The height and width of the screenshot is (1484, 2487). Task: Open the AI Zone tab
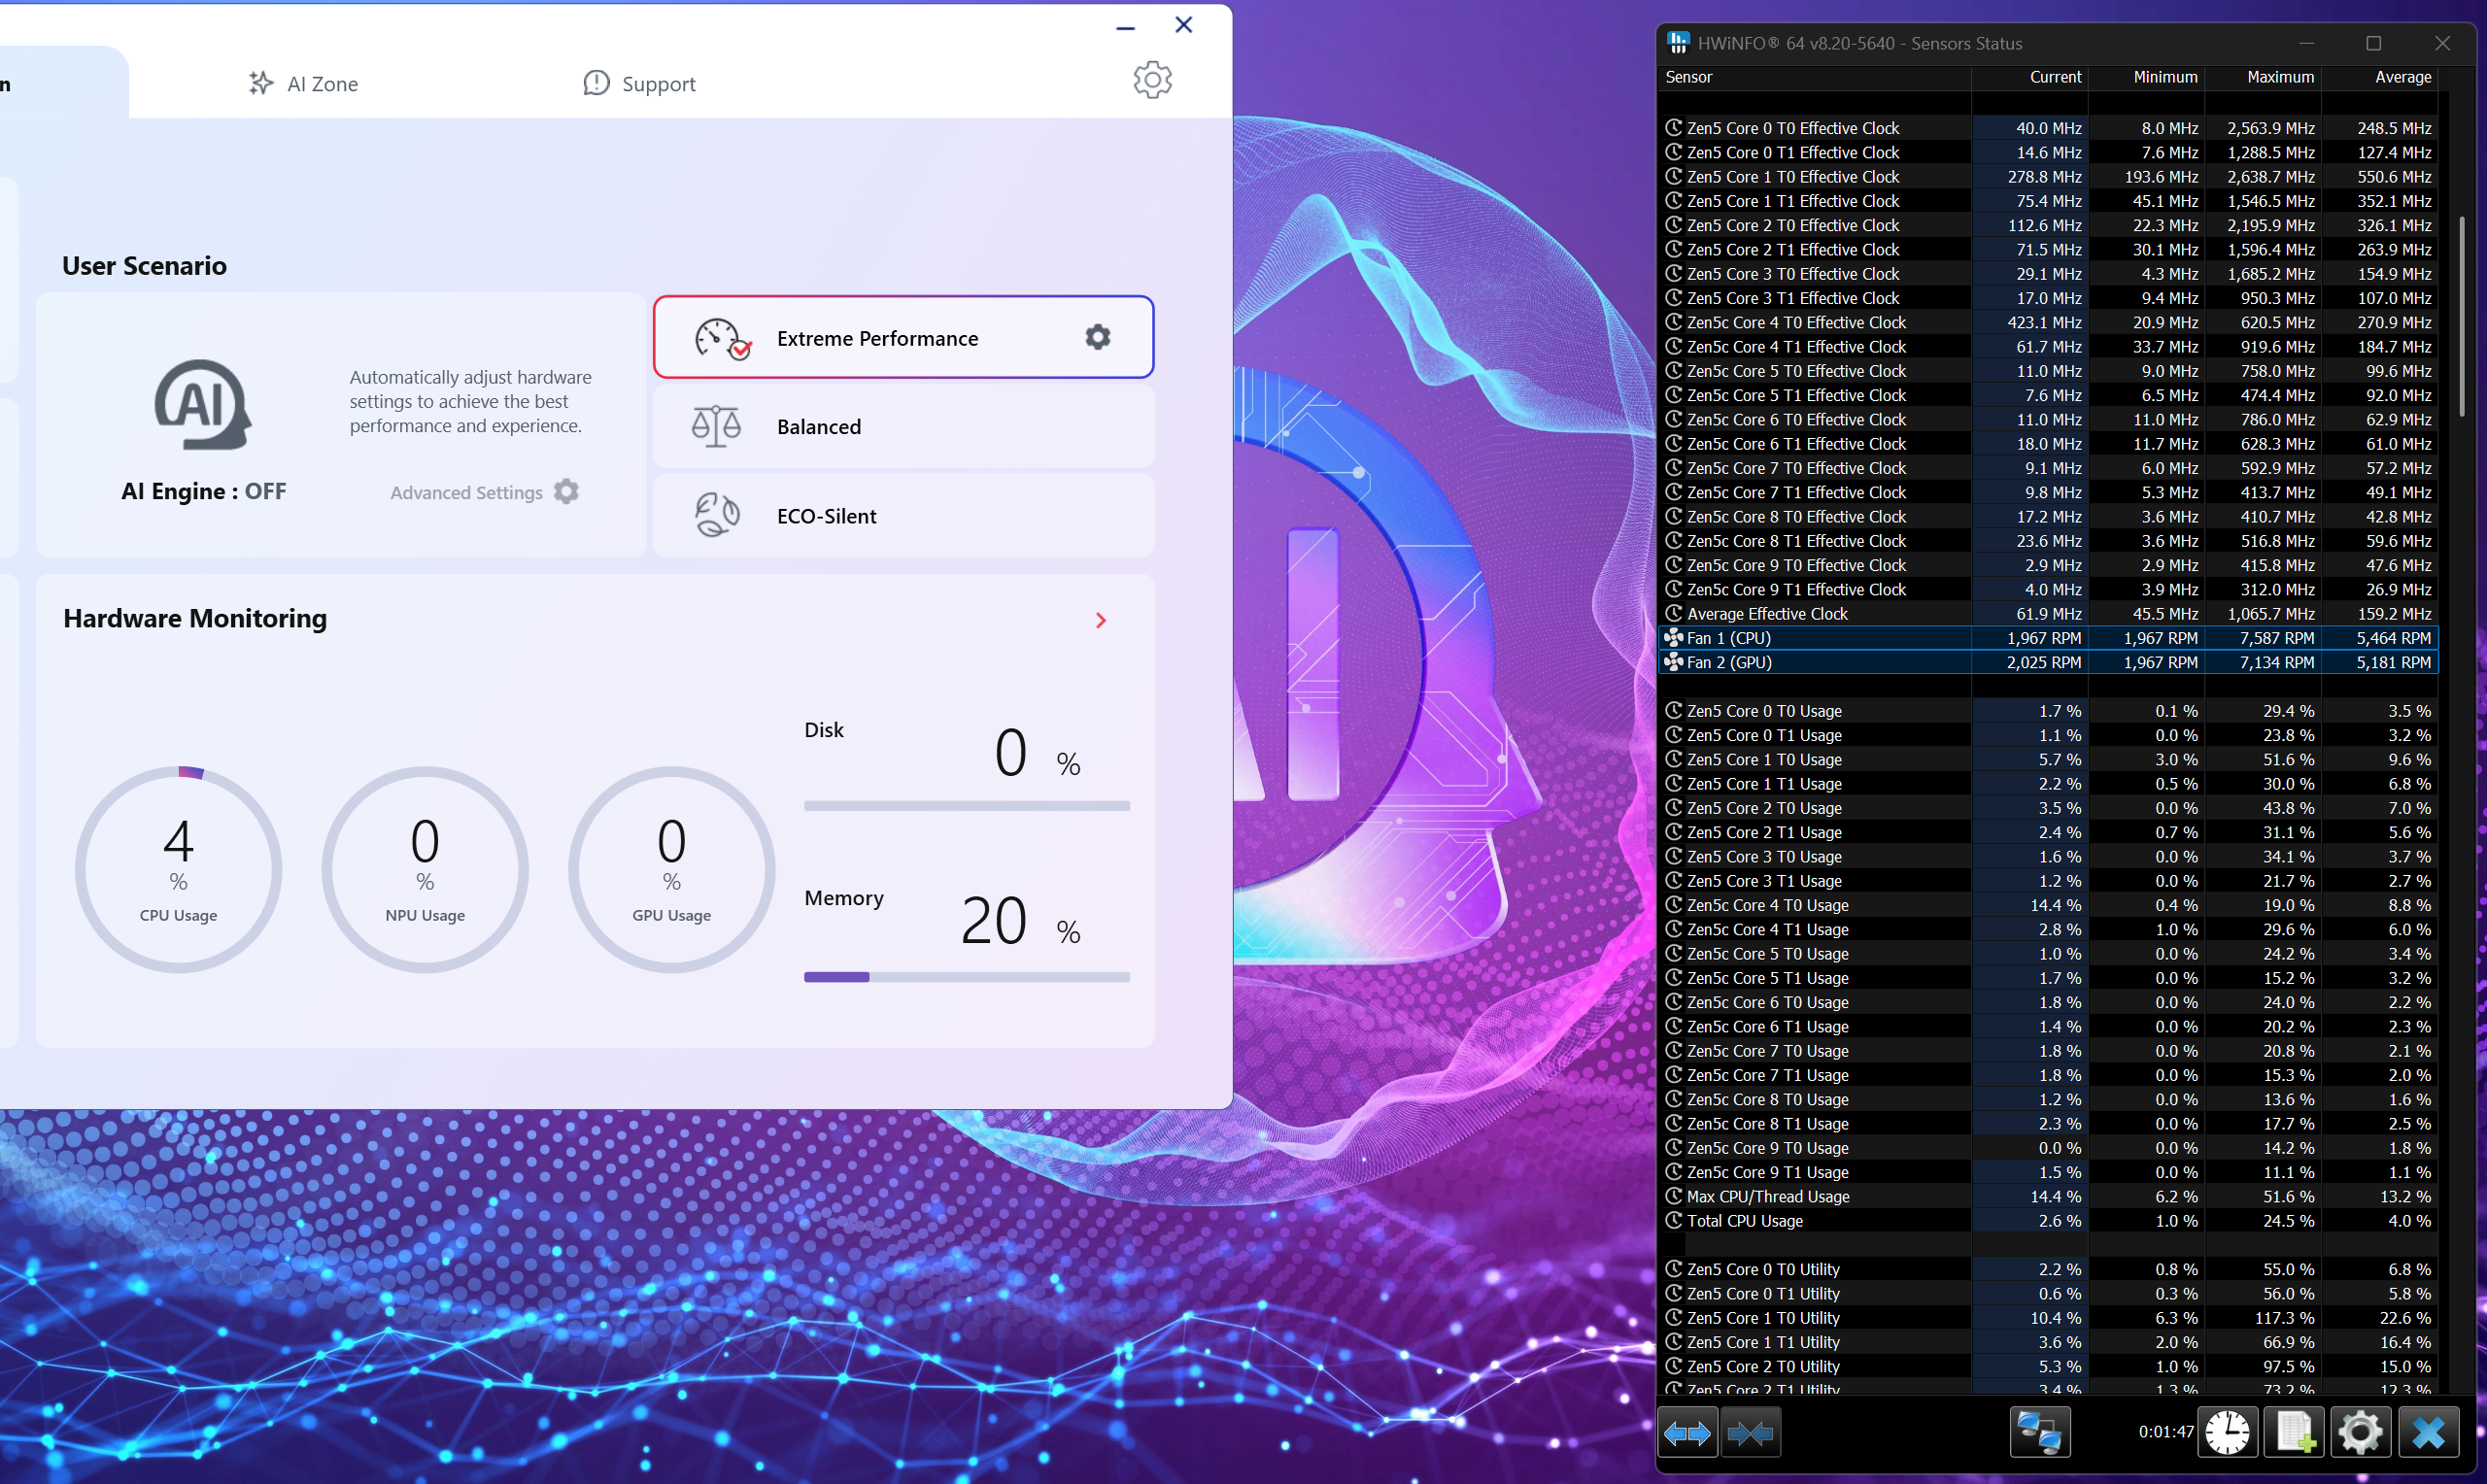[303, 84]
